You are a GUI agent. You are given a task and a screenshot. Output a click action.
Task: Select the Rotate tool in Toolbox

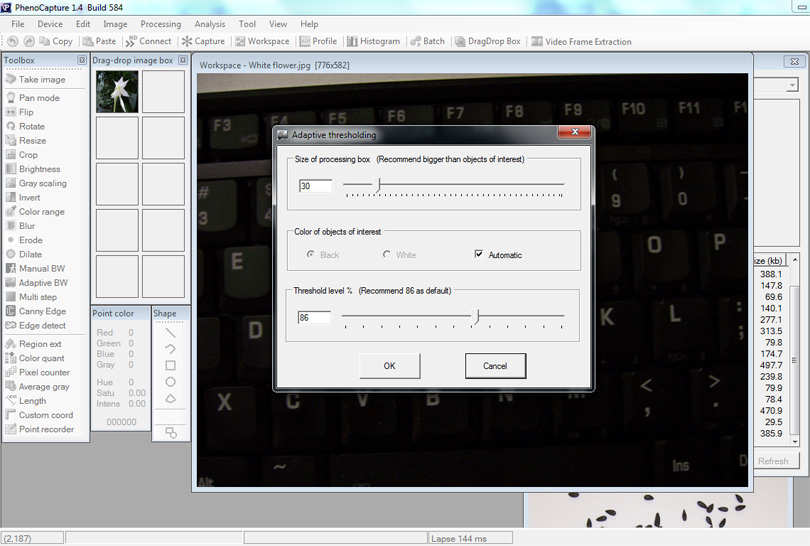[31, 127]
